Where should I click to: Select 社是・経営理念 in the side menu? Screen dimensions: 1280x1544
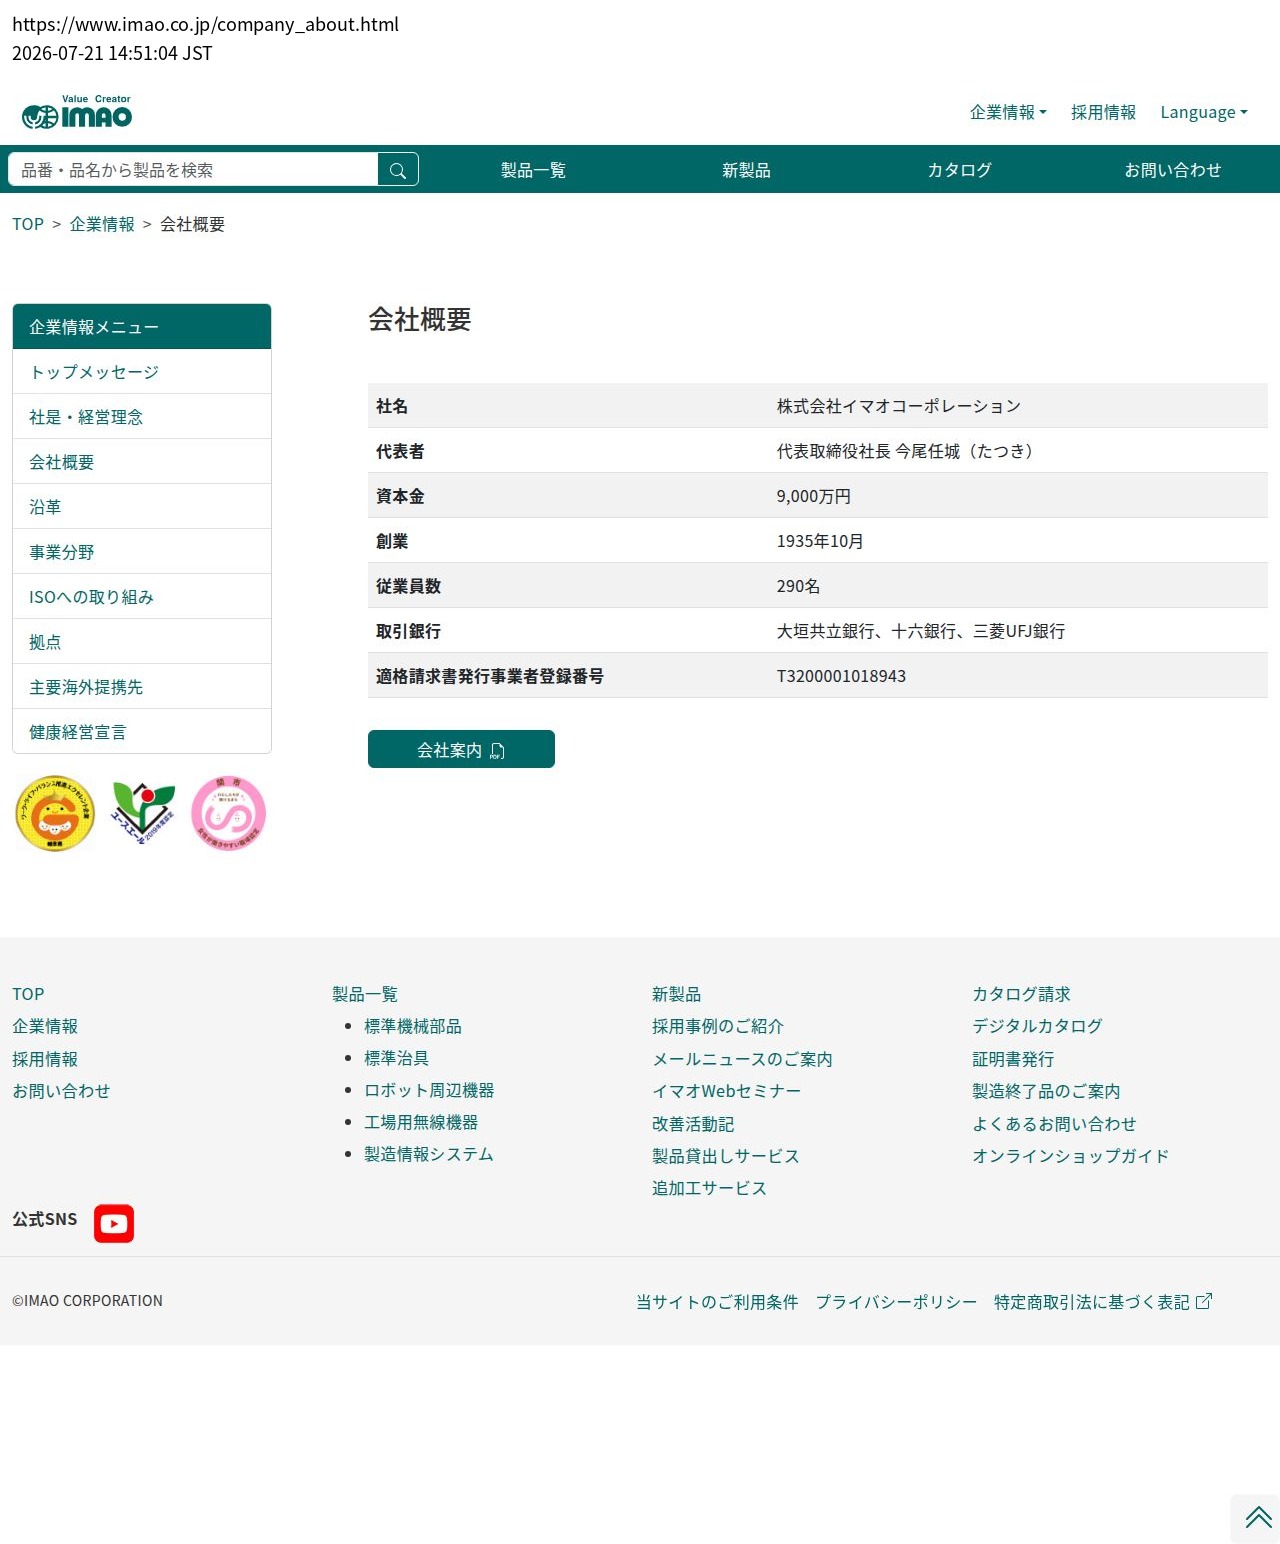tap(142, 417)
